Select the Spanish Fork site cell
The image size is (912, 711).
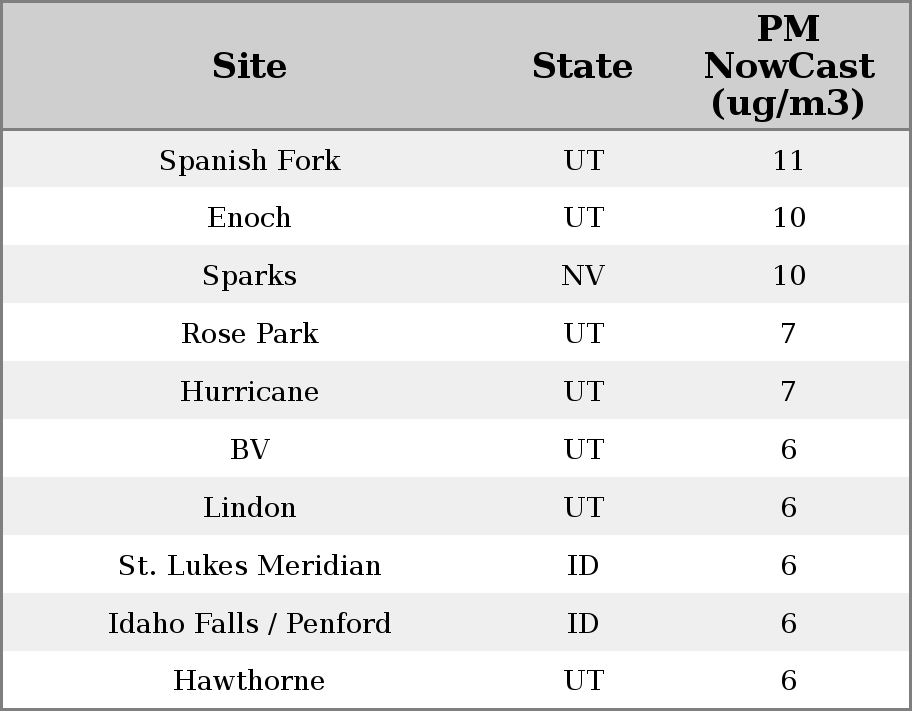tap(249, 160)
